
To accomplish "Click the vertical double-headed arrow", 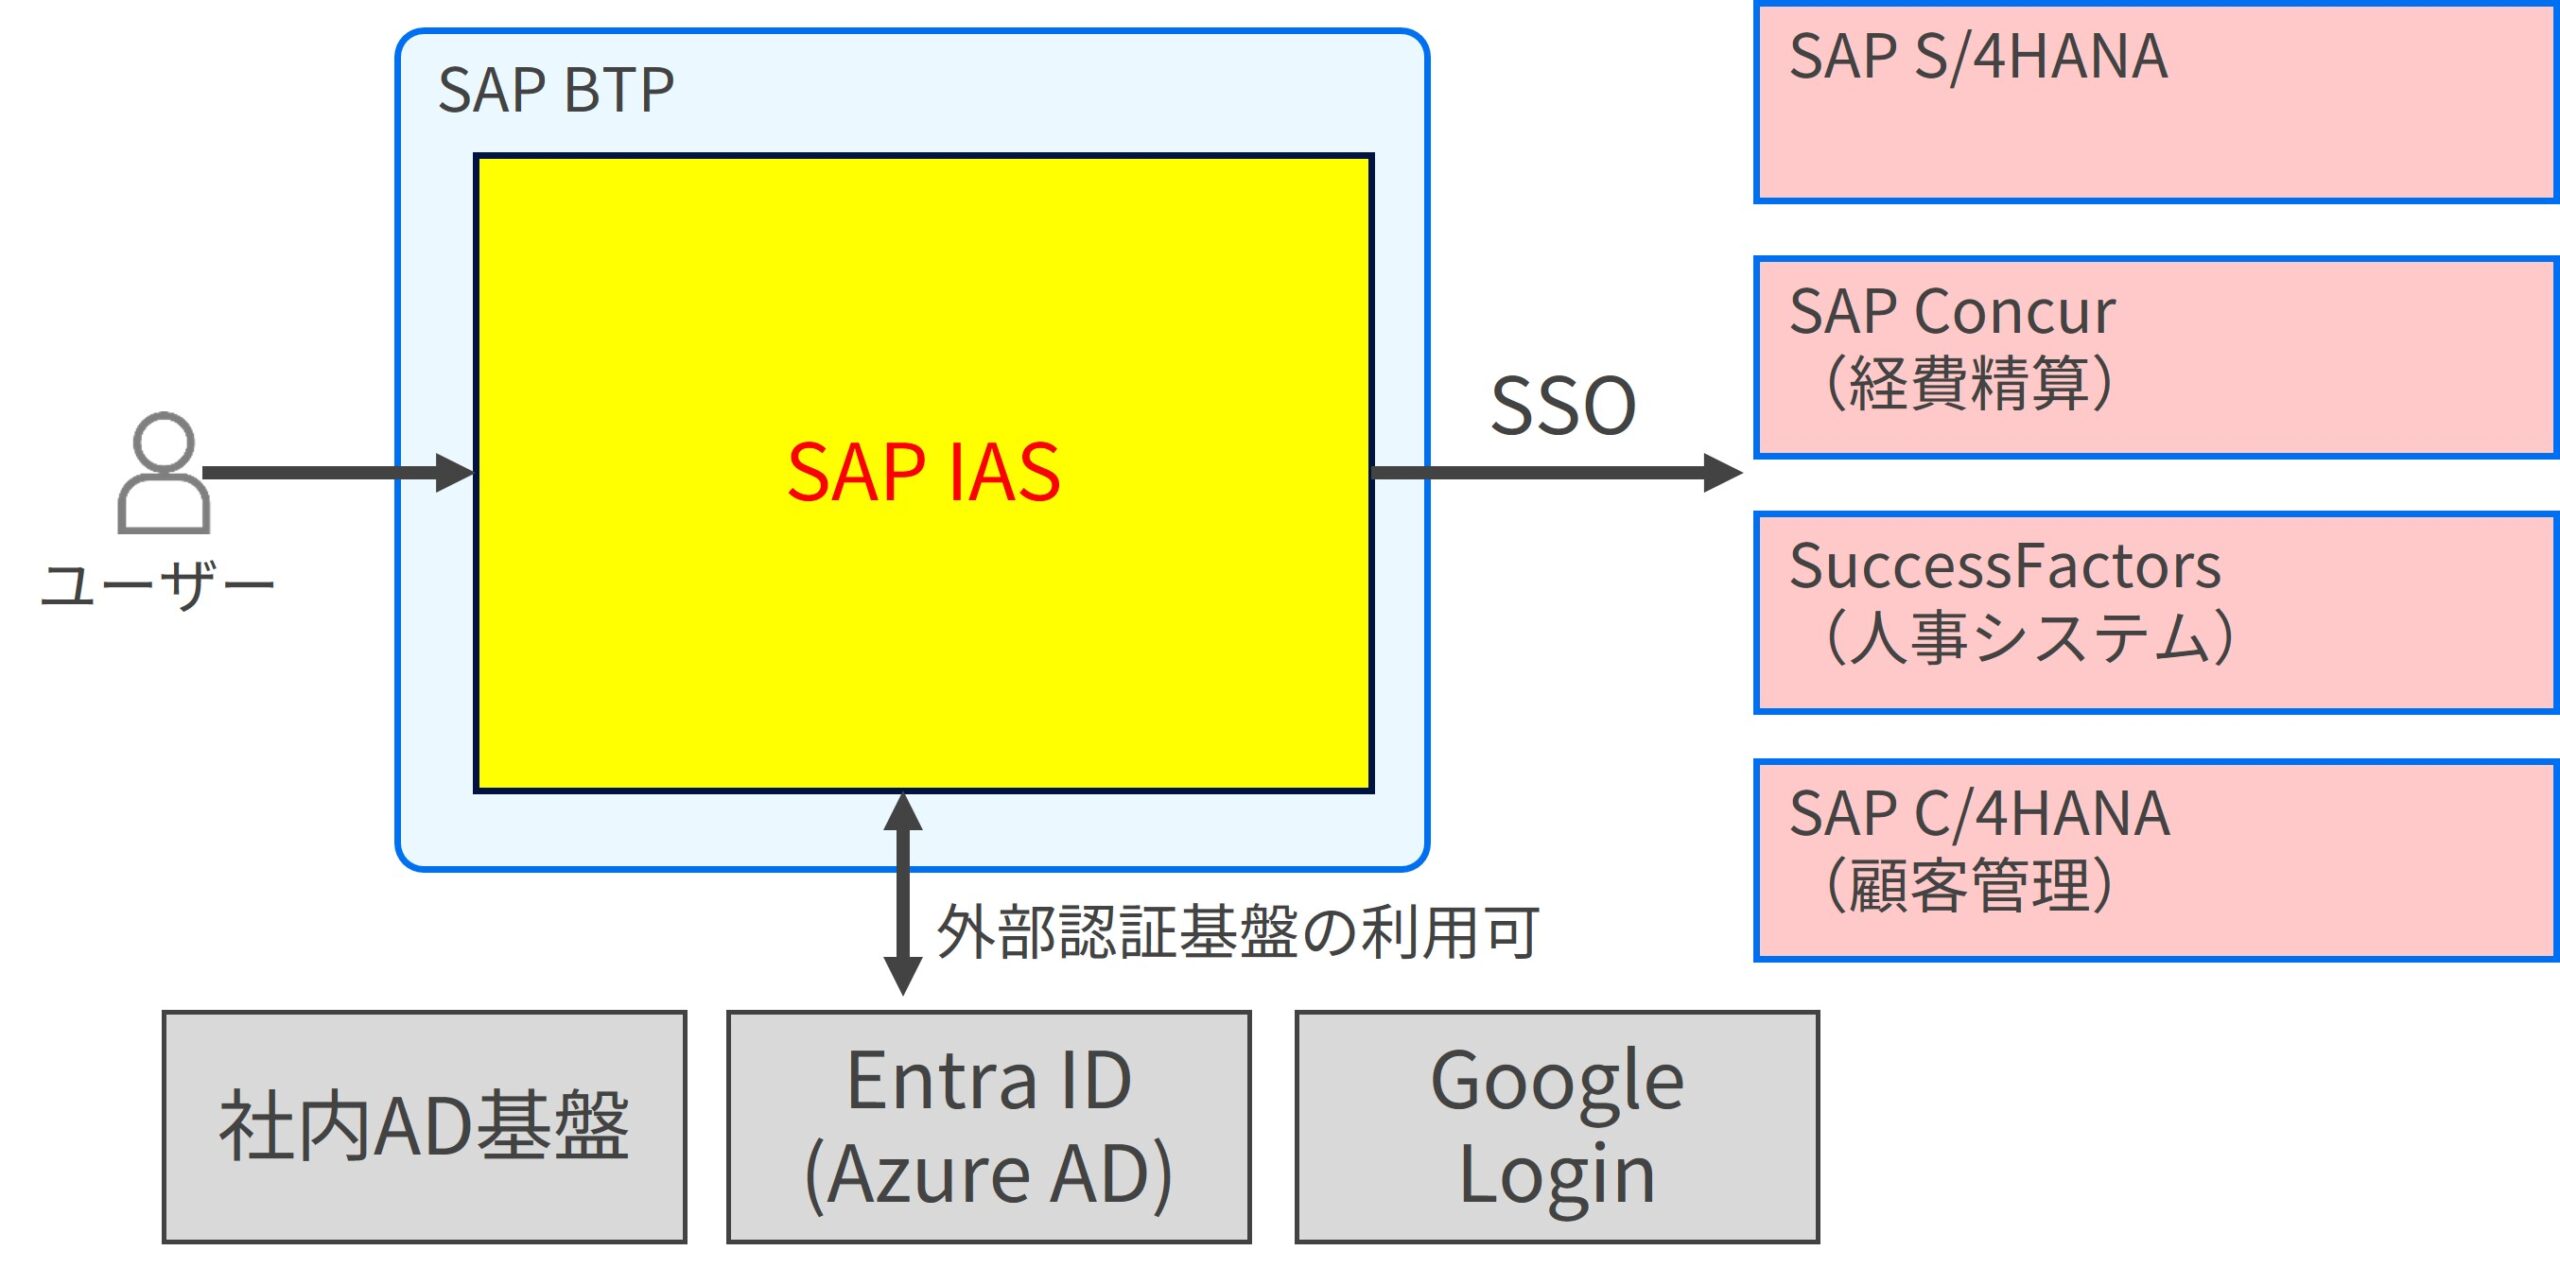I will click(902, 893).
